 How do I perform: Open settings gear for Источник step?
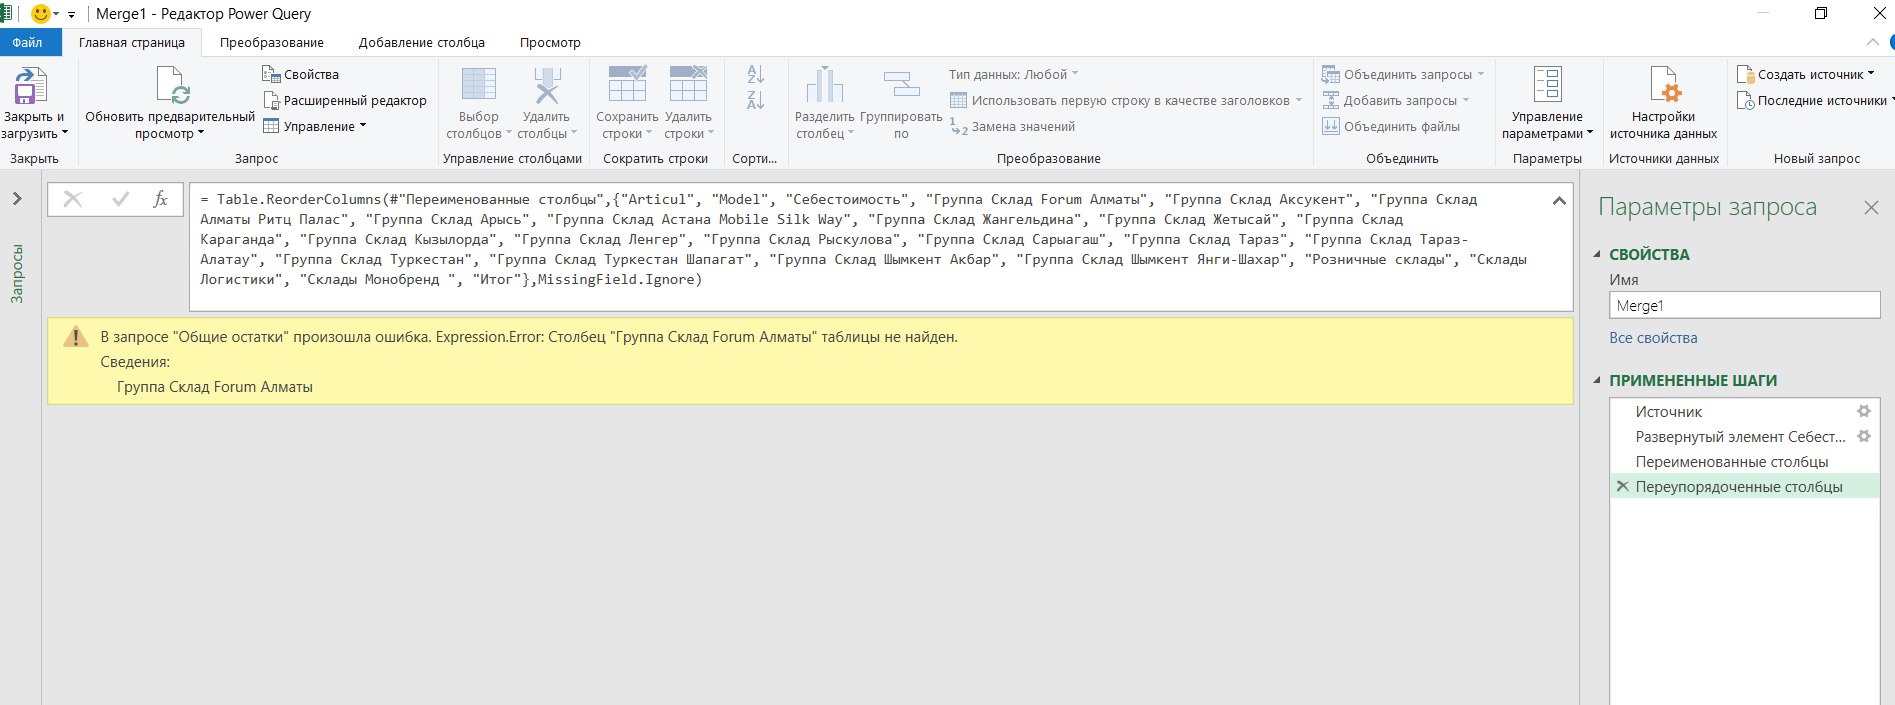point(1864,411)
